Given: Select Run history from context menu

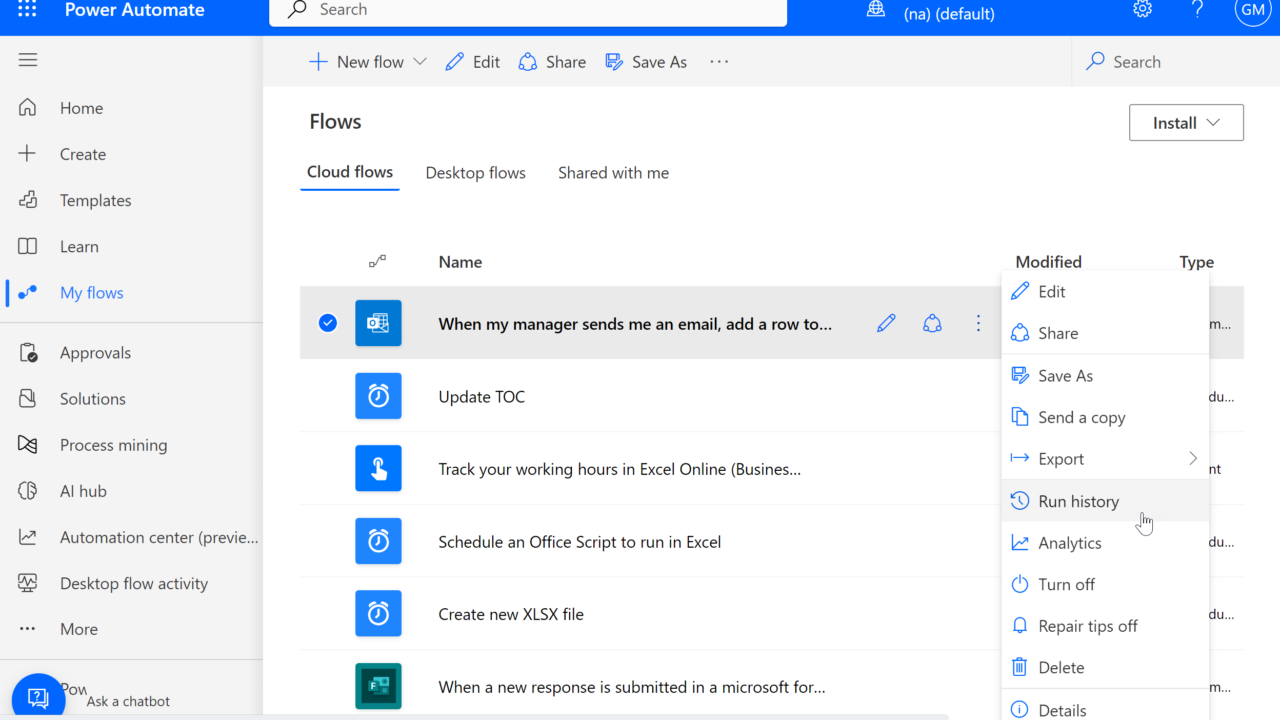Looking at the screenshot, I should pyautogui.click(x=1078, y=501).
